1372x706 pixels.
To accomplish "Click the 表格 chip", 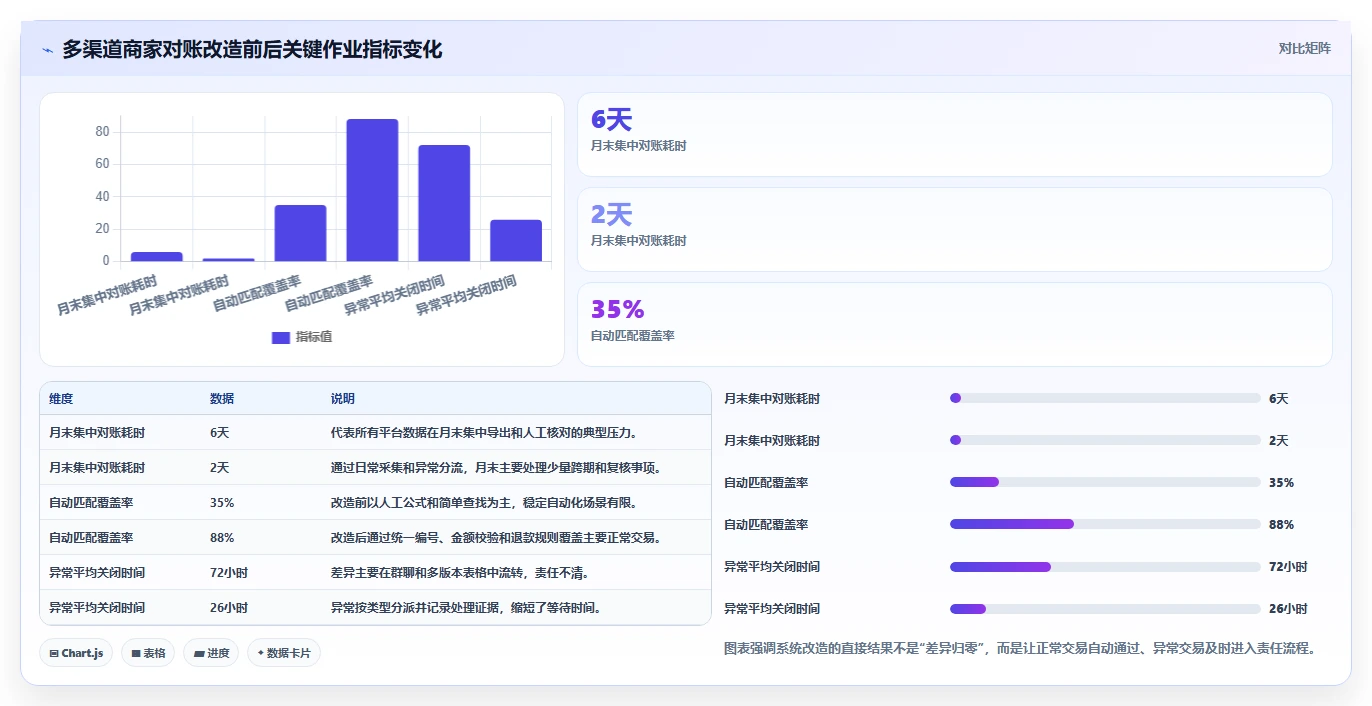I will tap(148, 653).
